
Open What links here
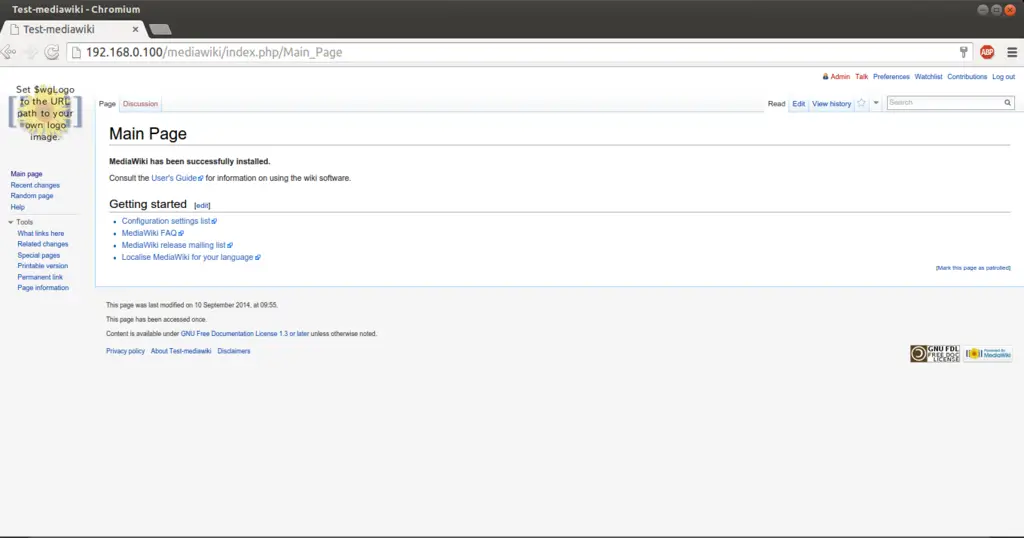pos(40,233)
